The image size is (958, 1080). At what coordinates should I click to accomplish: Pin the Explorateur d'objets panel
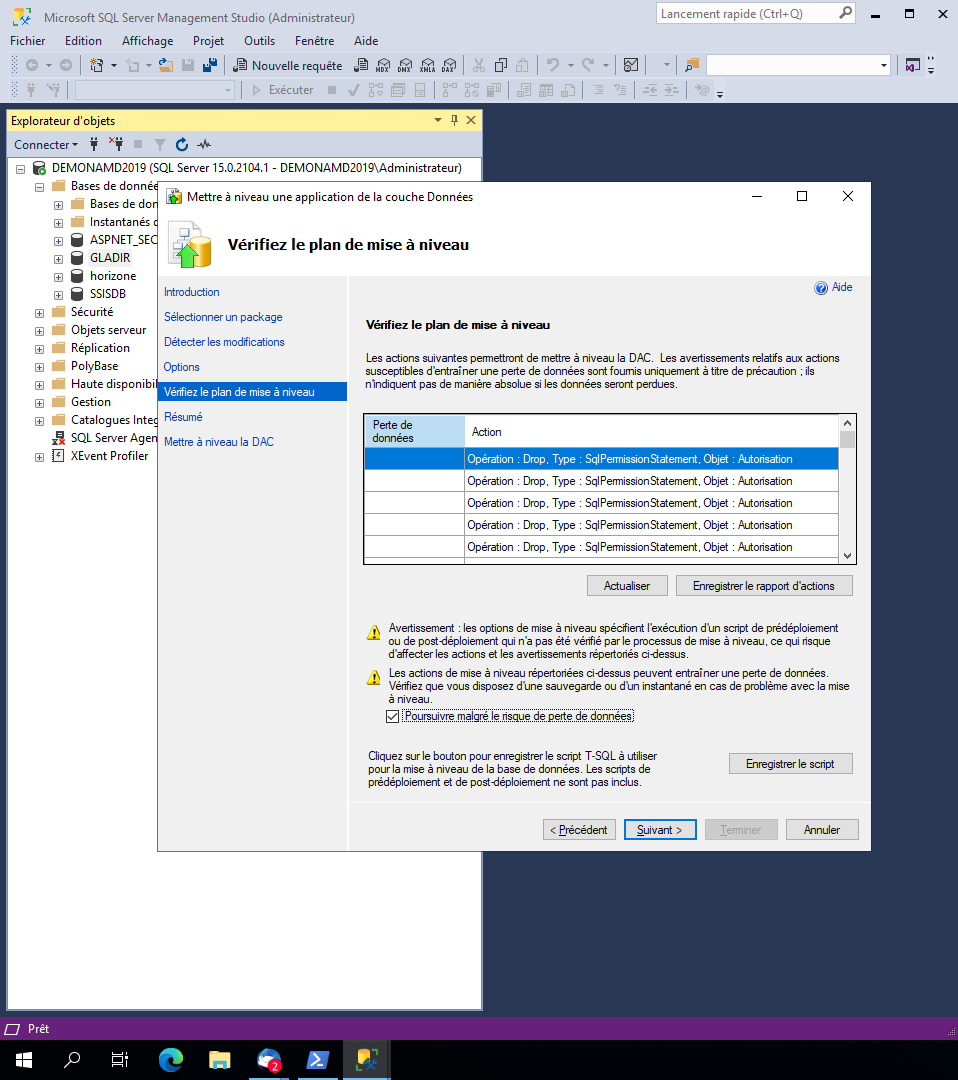click(455, 120)
